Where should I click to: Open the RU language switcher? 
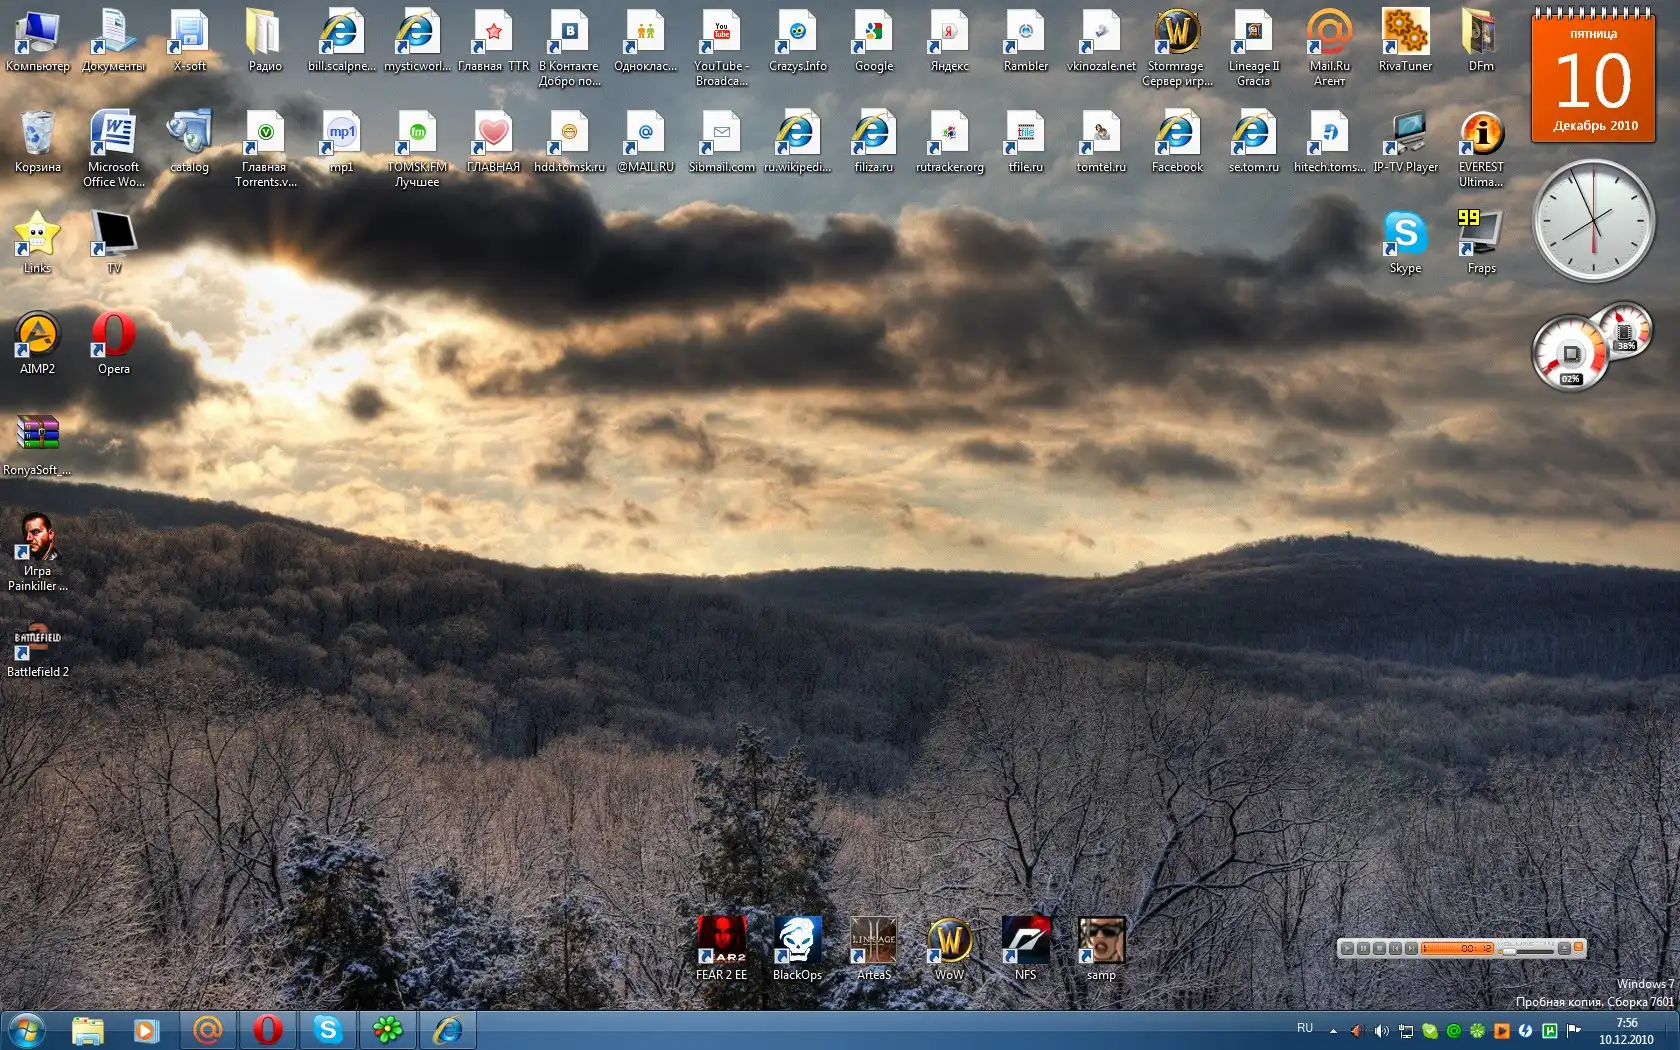coord(1305,1028)
